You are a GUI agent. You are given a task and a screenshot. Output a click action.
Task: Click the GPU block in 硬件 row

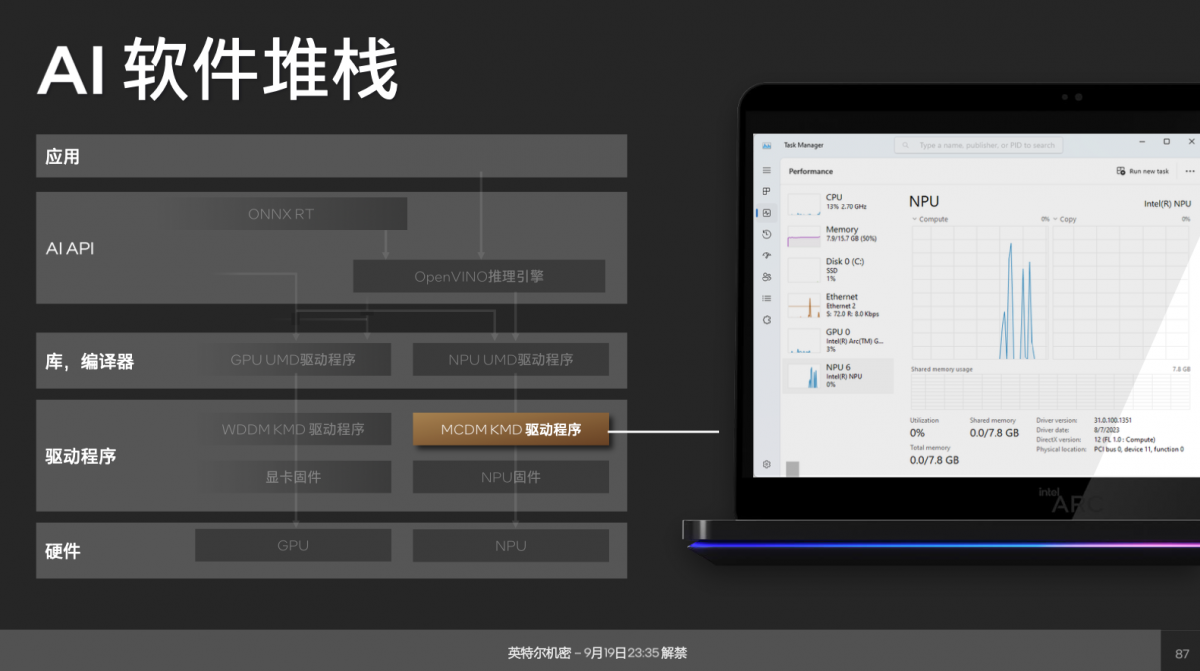point(293,545)
